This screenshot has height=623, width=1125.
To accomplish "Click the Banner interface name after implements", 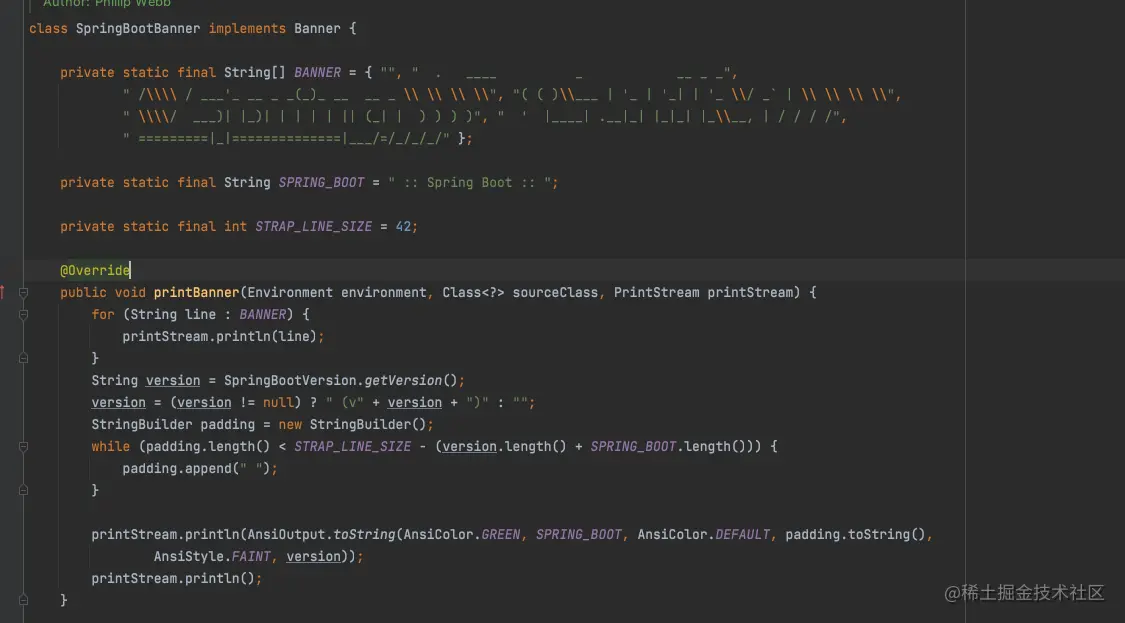I will coord(317,29).
